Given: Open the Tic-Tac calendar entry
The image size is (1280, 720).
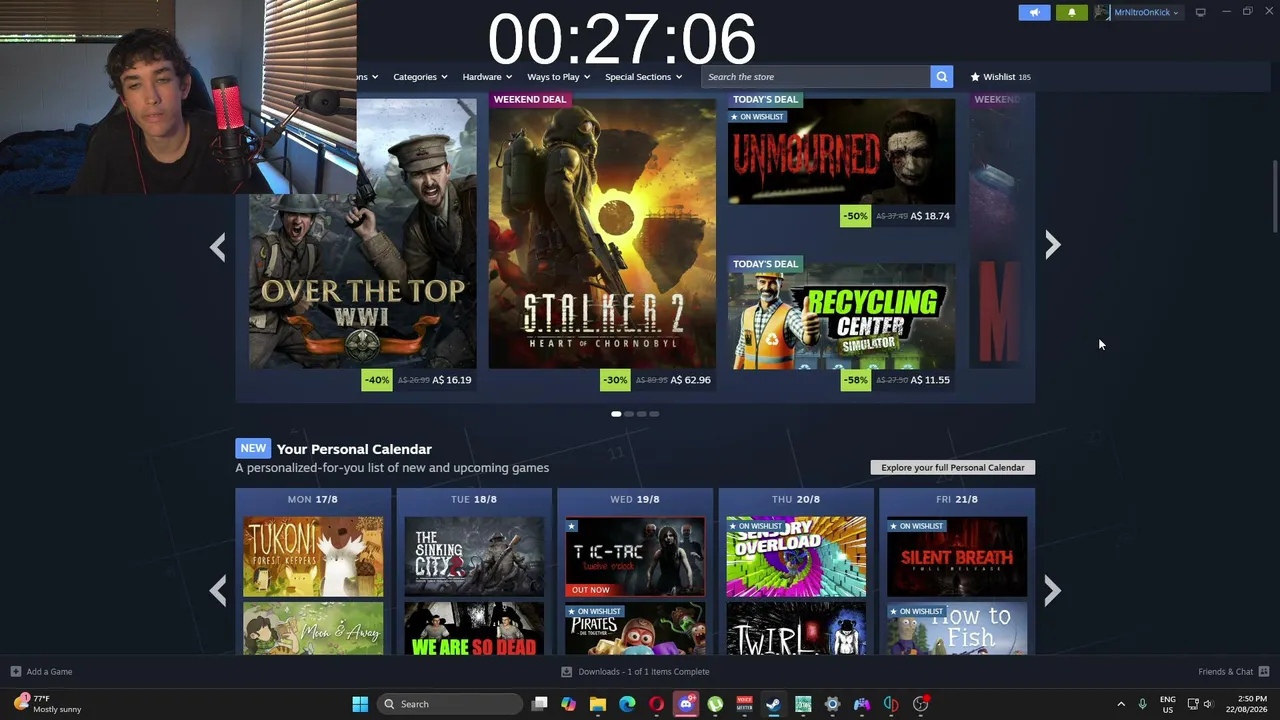Looking at the screenshot, I should [635, 556].
